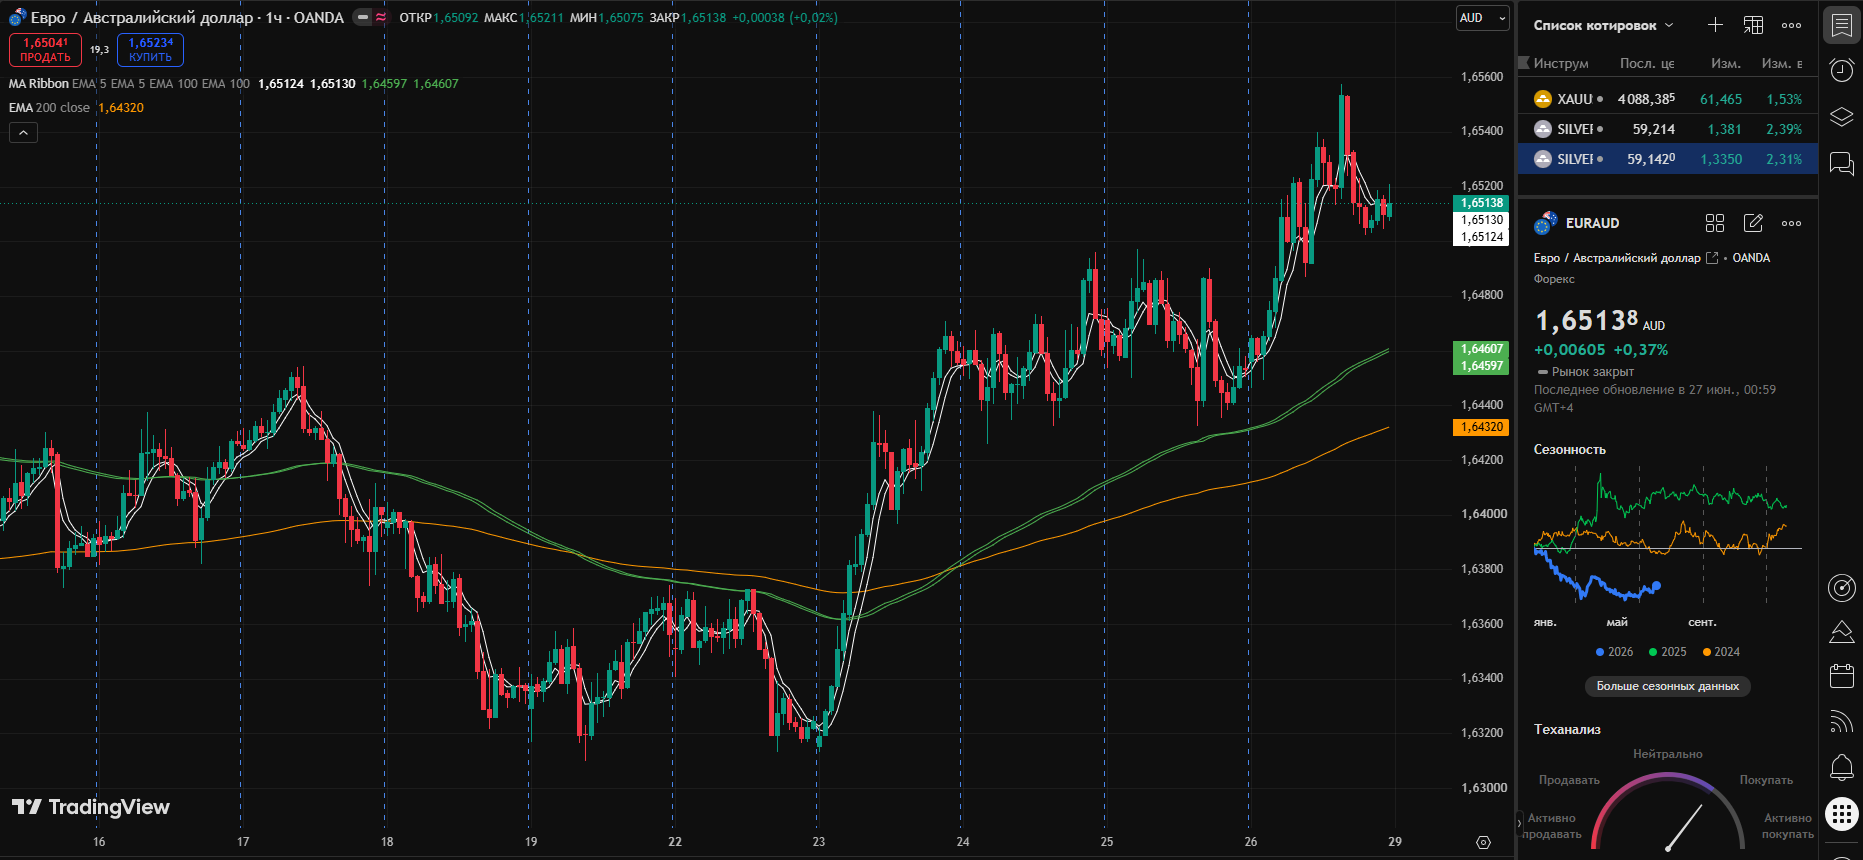Sort by the Изм. % column header

tap(1782, 63)
